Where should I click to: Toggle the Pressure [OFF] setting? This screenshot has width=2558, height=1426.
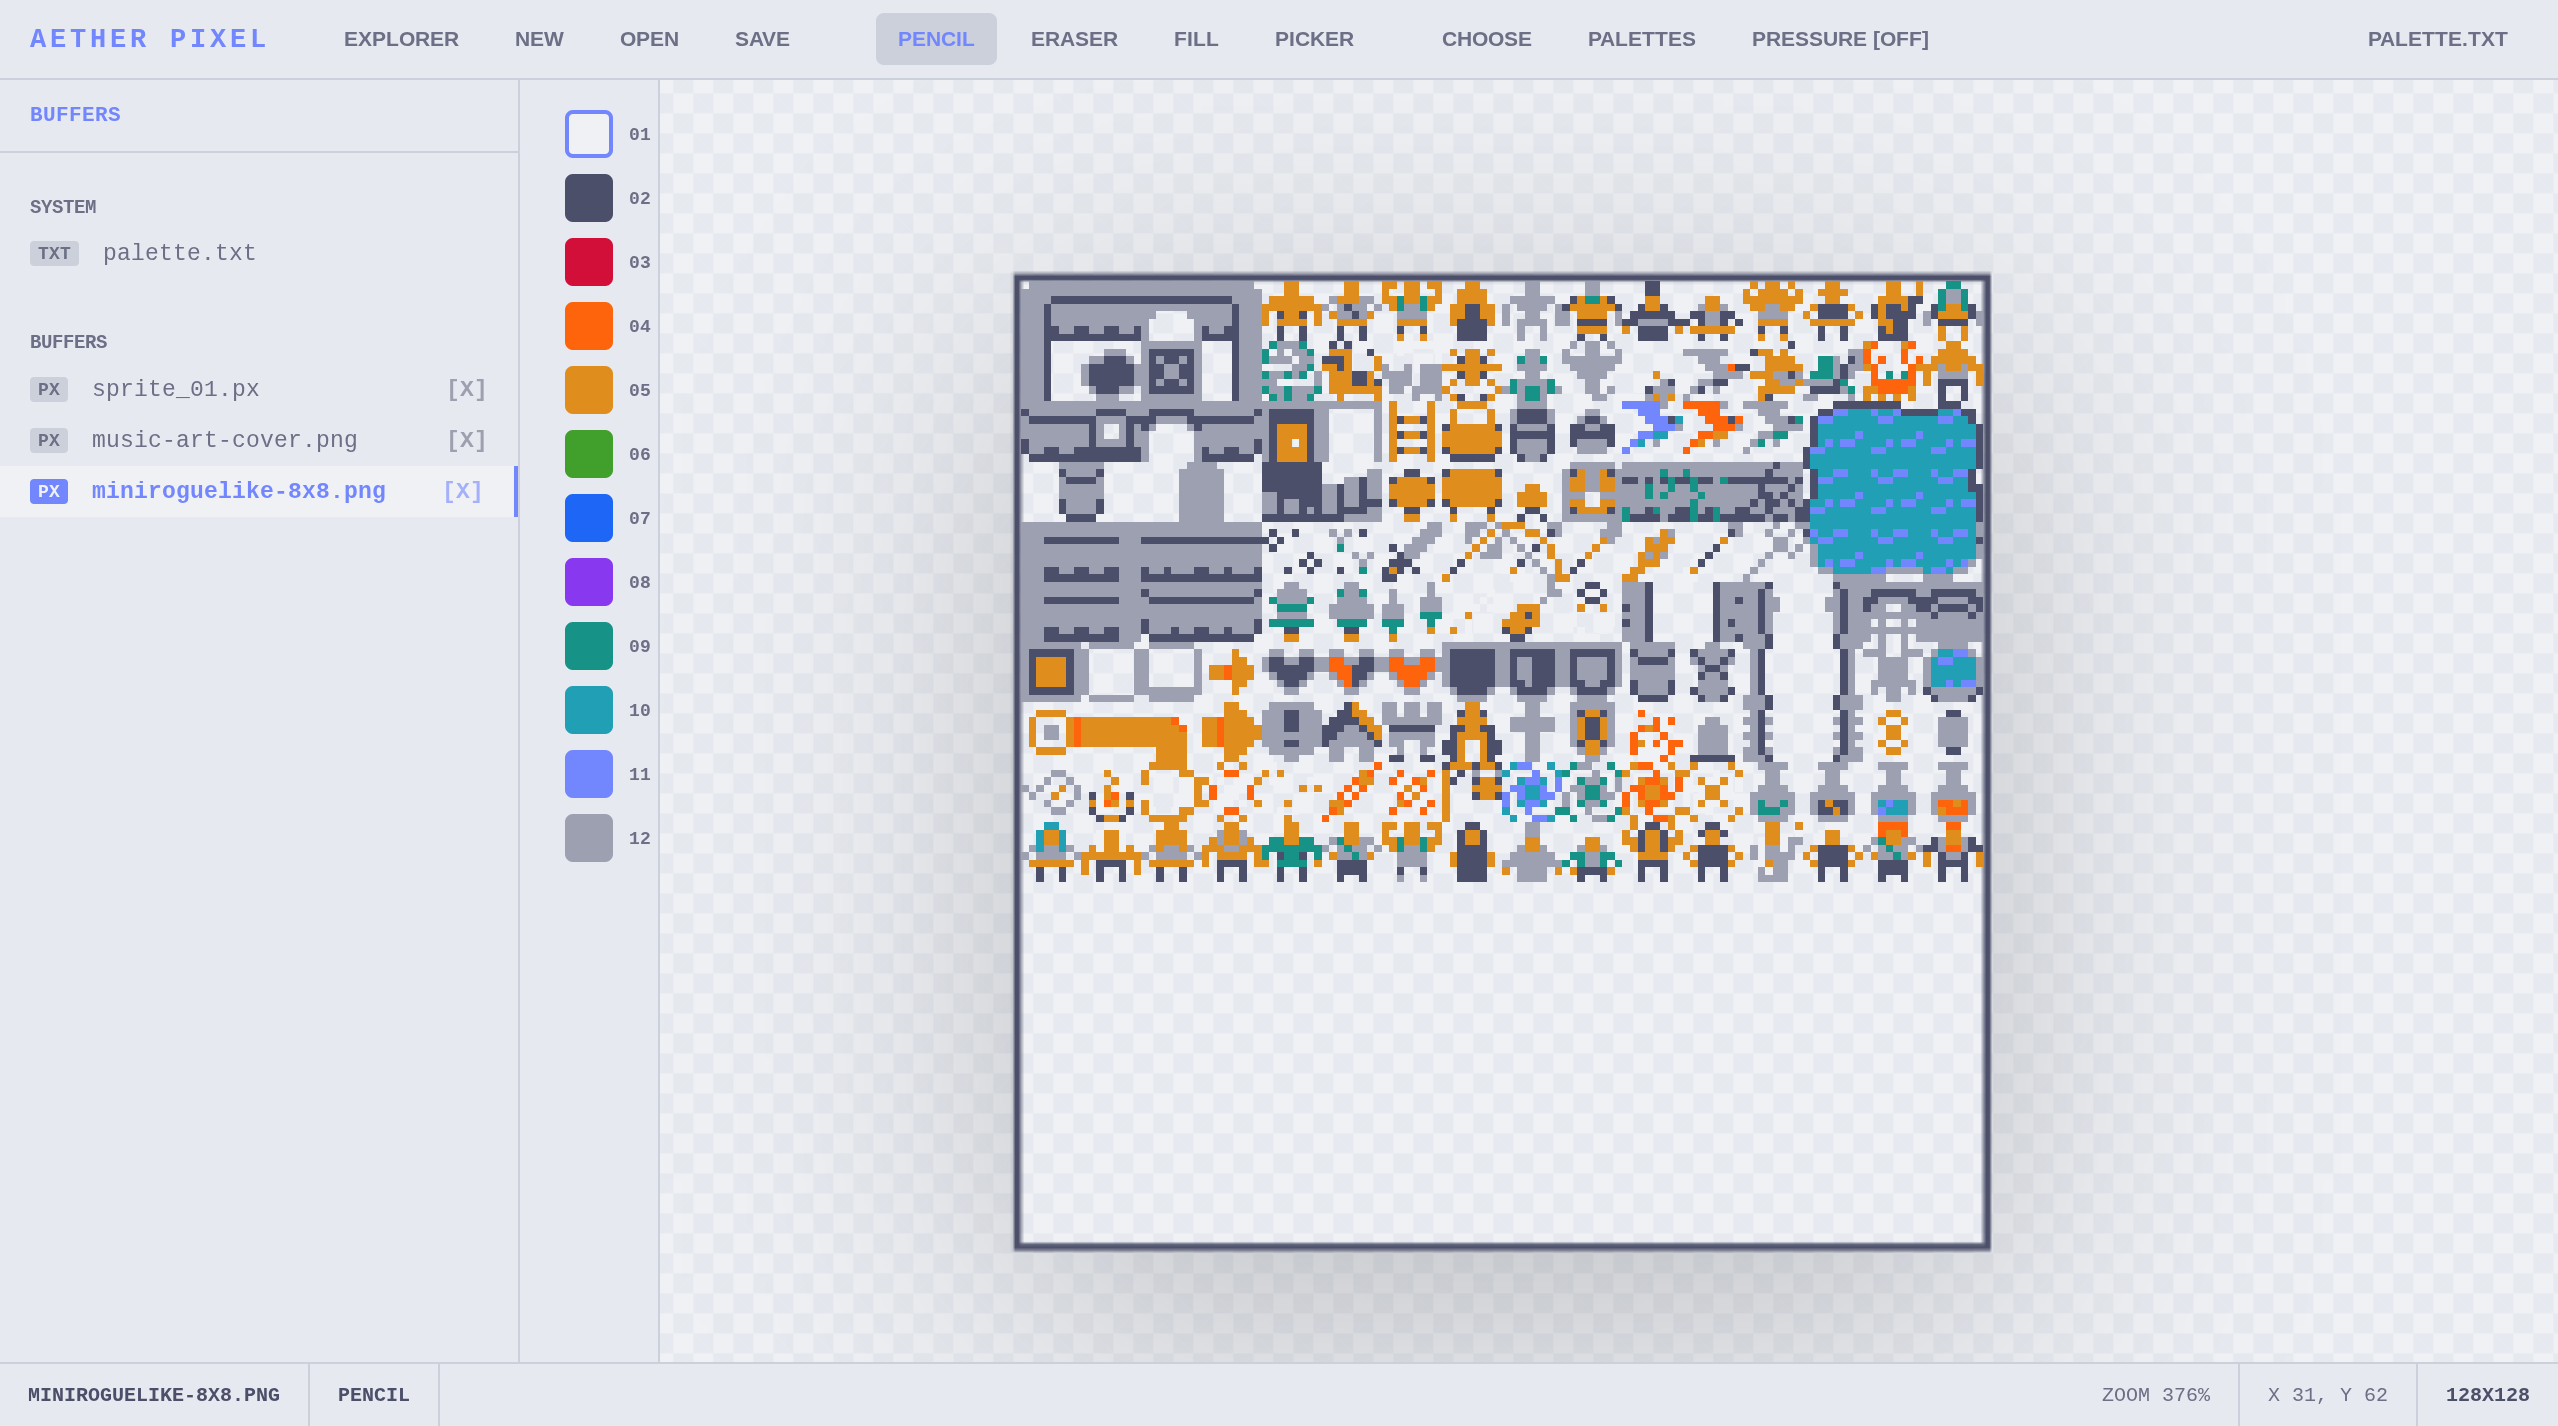point(1839,39)
